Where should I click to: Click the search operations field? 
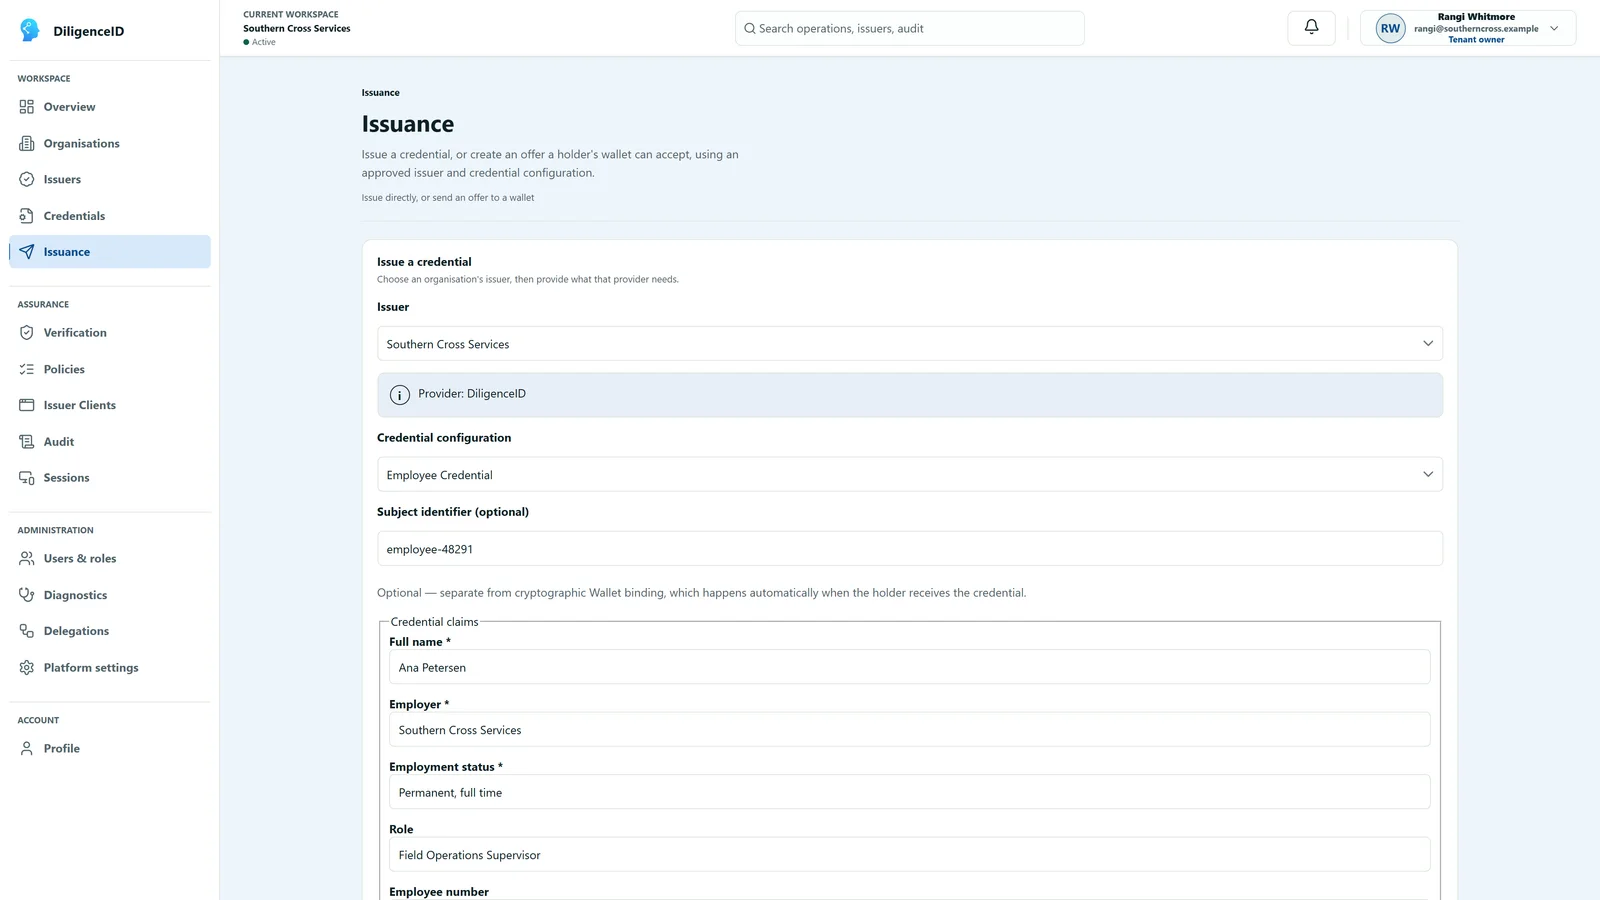click(x=910, y=28)
